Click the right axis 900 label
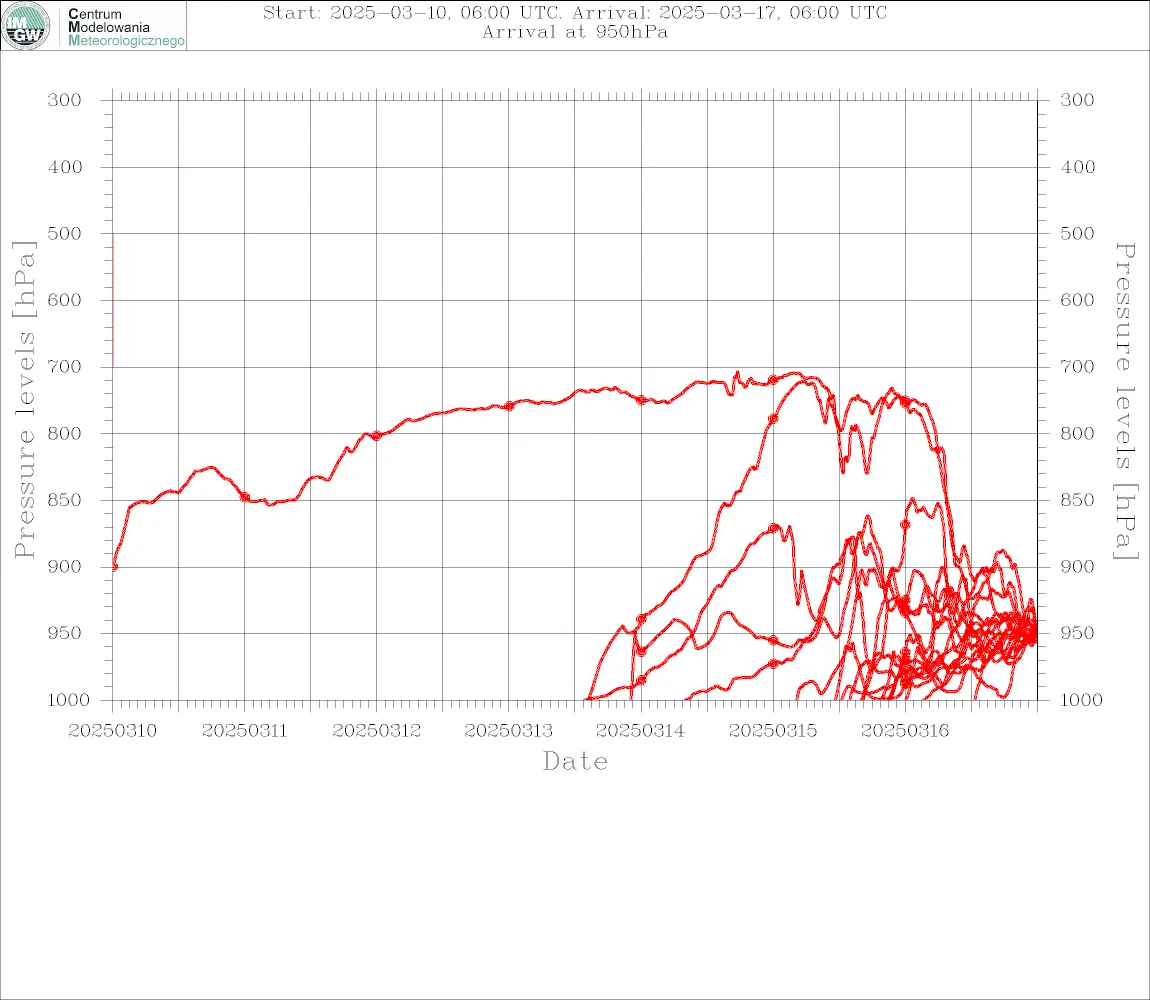1150x1000 pixels. tap(1077, 566)
